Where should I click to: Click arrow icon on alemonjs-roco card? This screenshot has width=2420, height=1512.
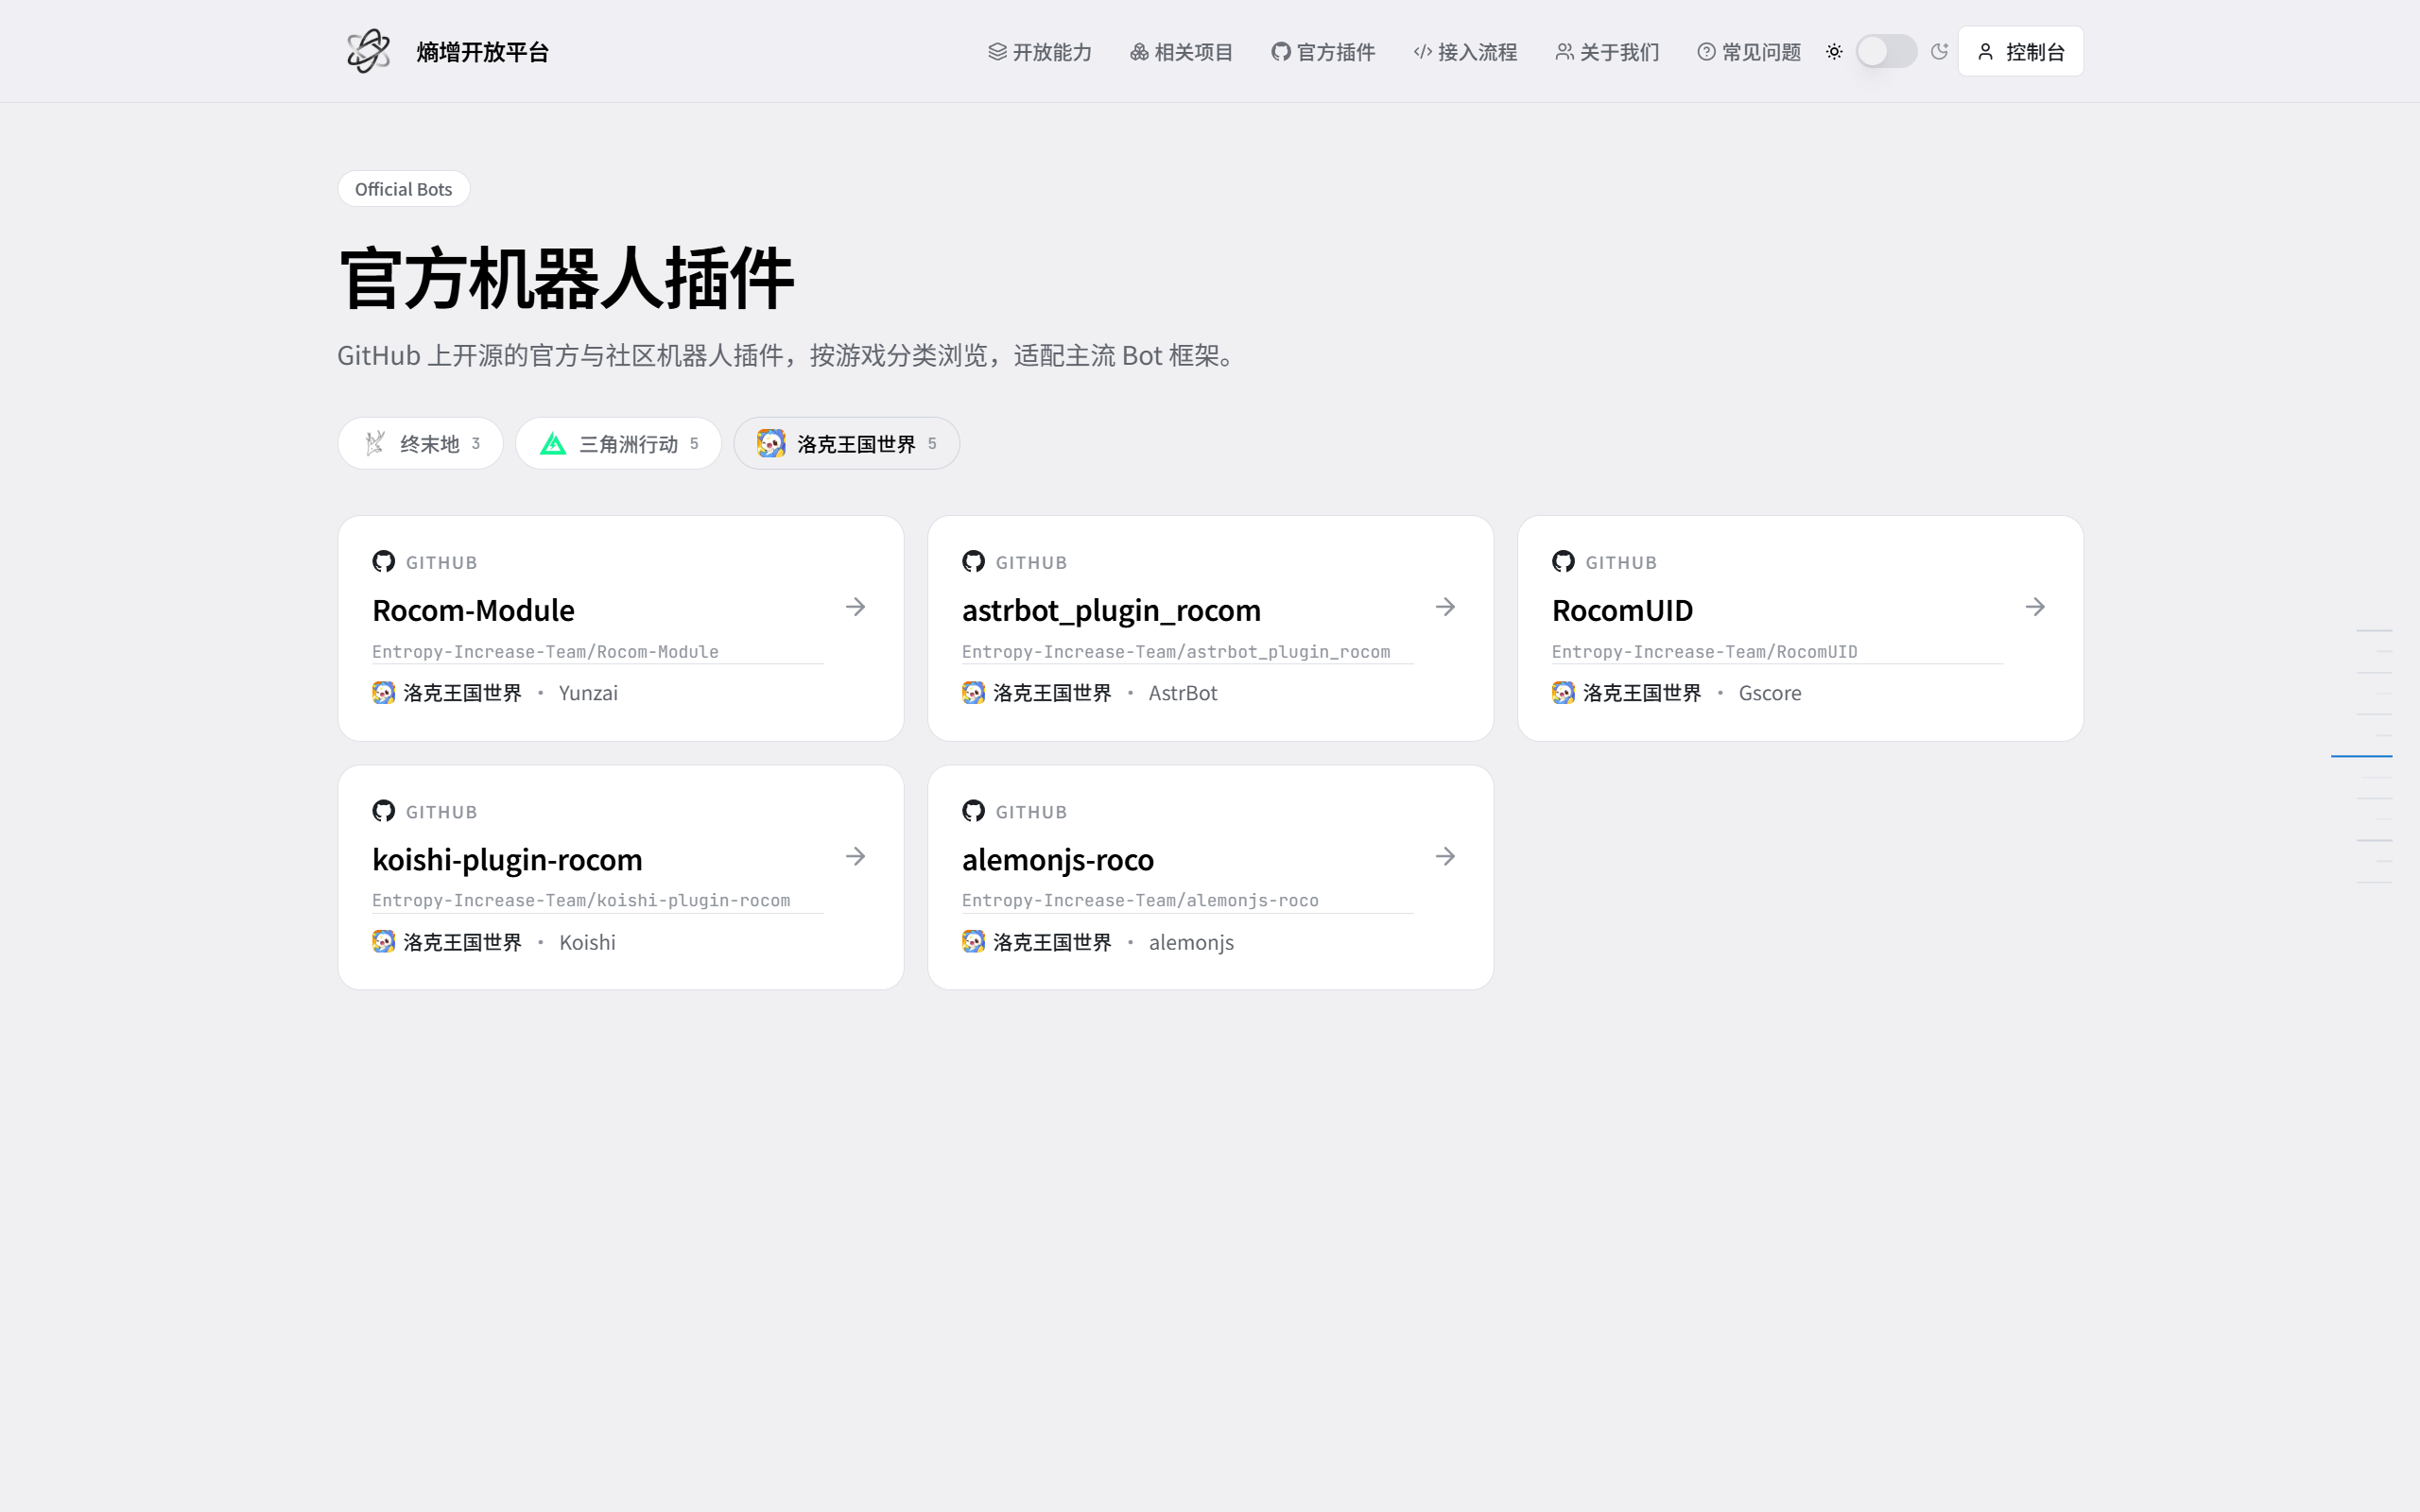1445,856
